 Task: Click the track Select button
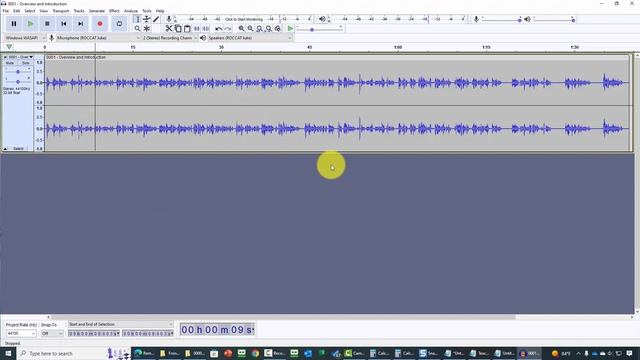click(x=18, y=149)
